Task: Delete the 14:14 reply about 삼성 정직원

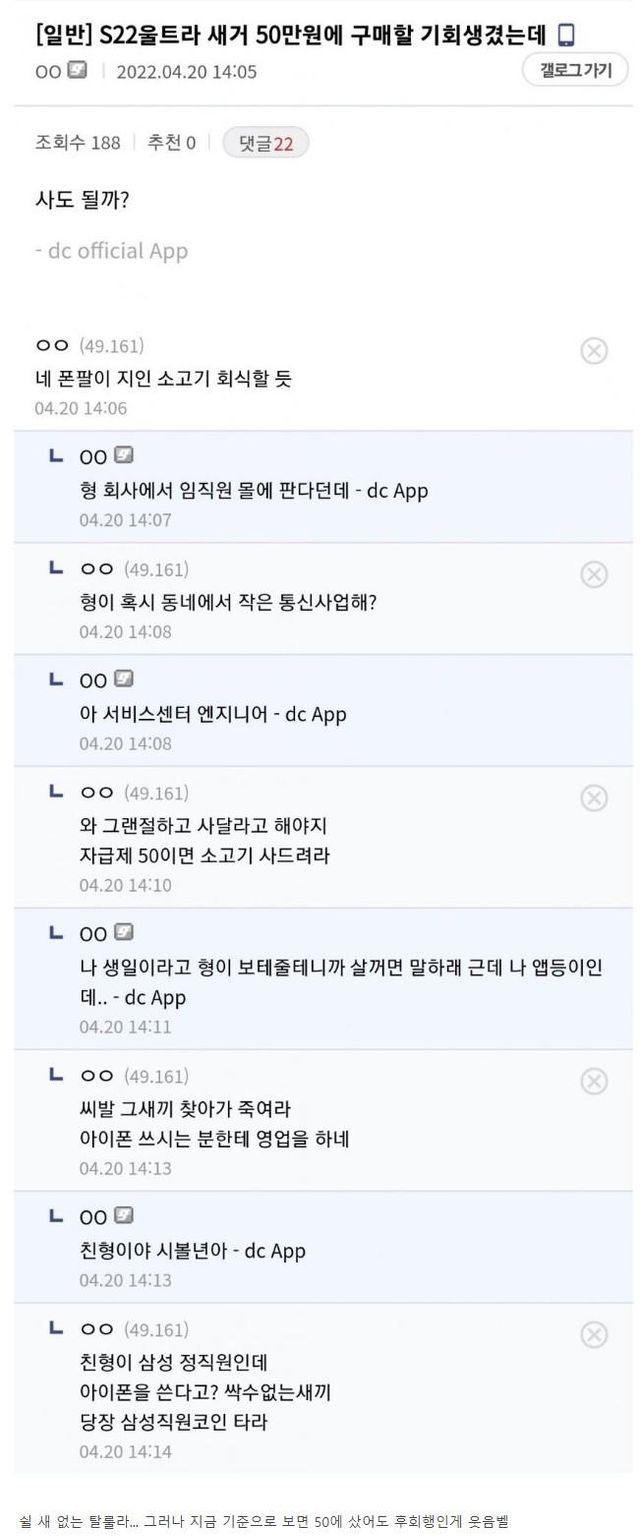Action: pos(593,1334)
